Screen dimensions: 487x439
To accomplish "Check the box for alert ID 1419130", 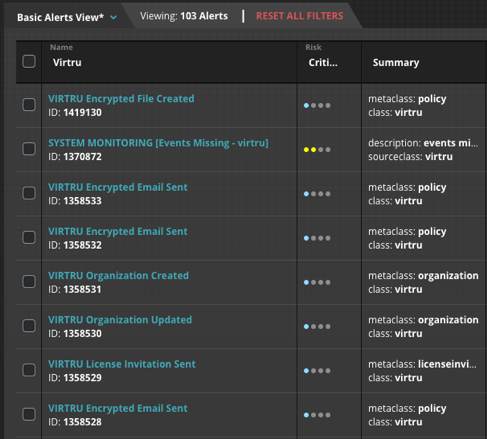I will [x=29, y=105].
